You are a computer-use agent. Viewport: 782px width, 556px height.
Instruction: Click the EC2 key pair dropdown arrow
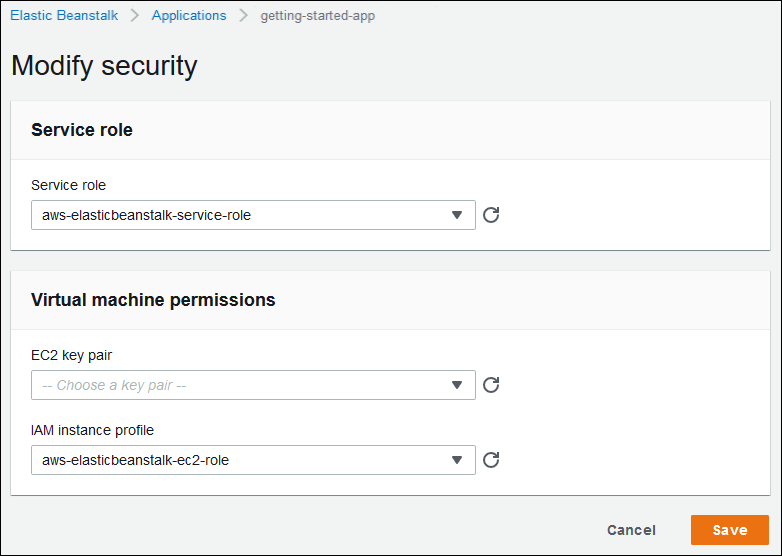tap(457, 385)
